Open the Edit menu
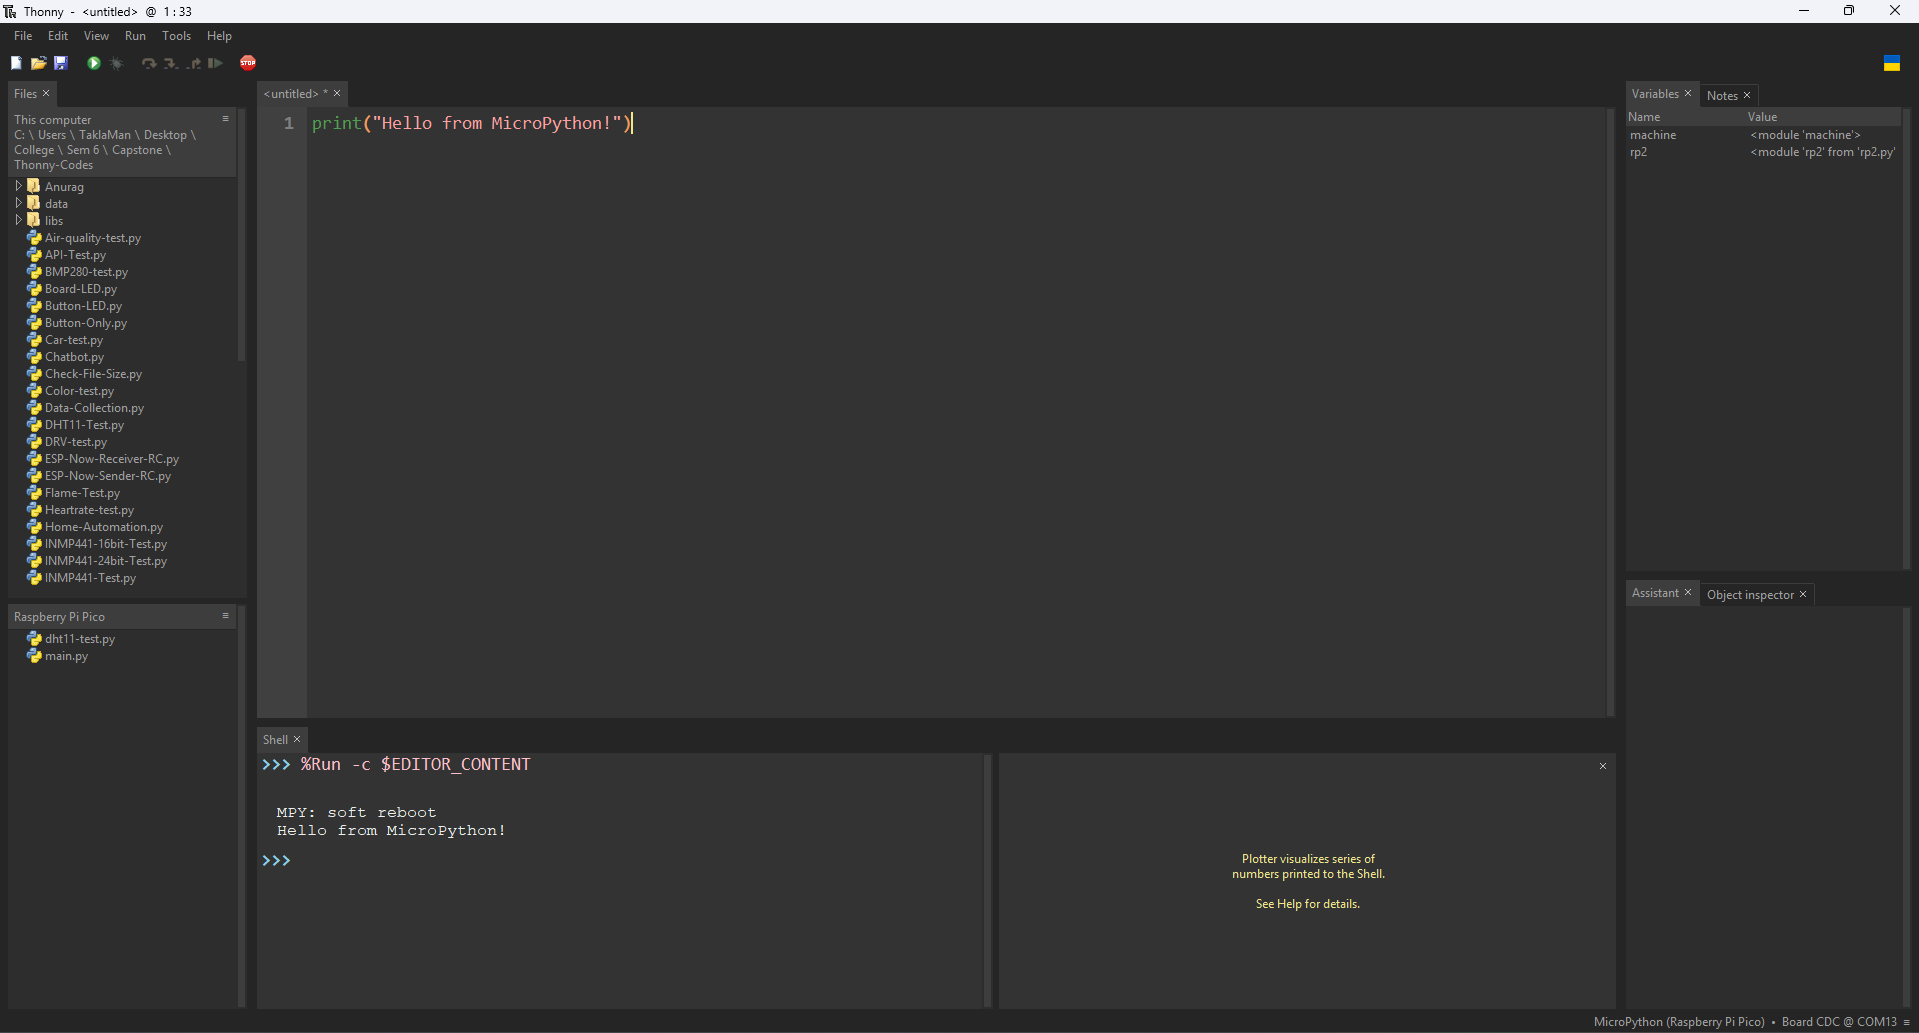The image size is (1919, 1033). tap(58, 36)
